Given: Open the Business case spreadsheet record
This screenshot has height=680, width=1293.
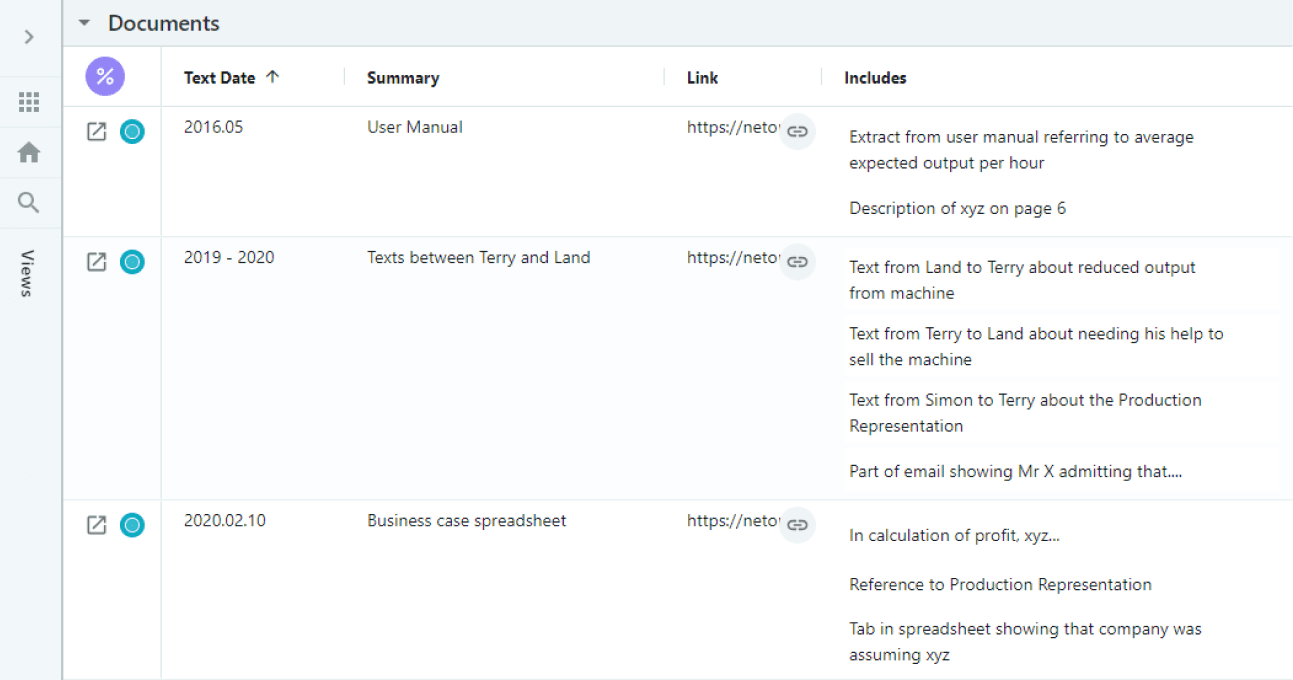Looking at the screenshot, I should click(x=96, y=525).
